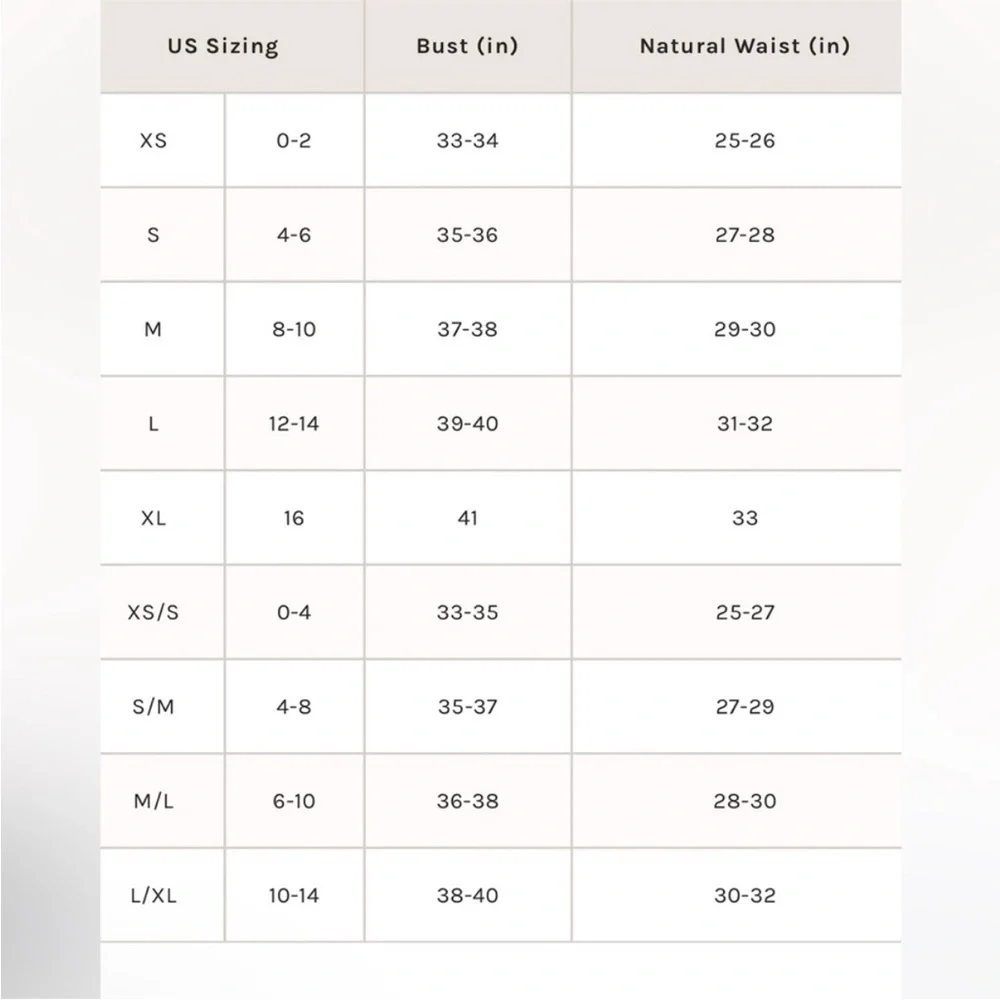
Task: Click the 25-26 waist measurement cell
Action: (744, 141)
